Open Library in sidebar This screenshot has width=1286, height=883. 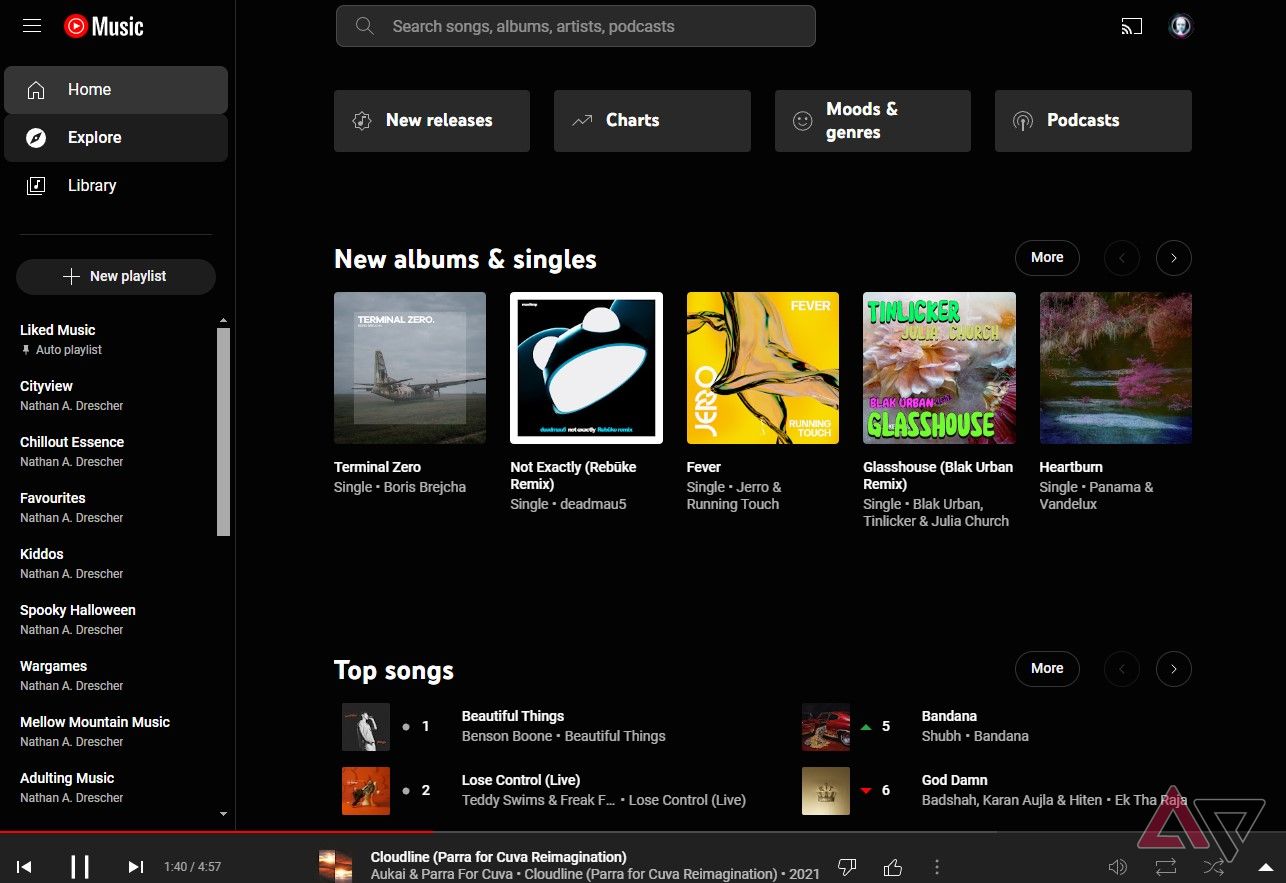(x=116, y=186)
